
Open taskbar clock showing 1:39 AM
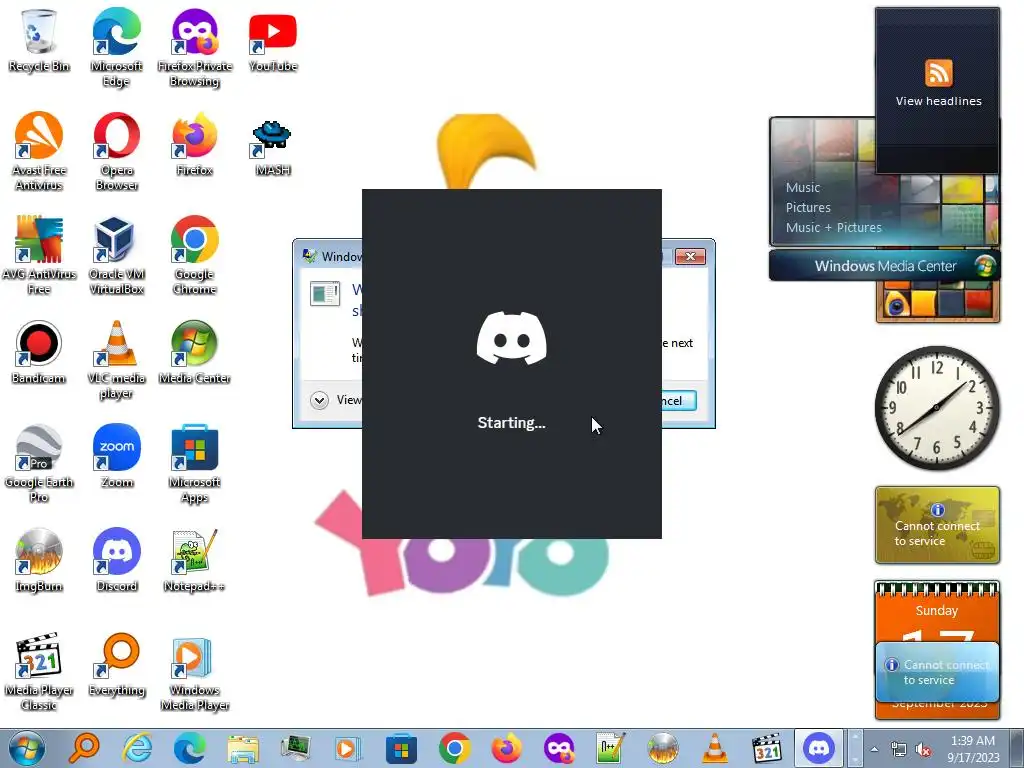point(974,749)
